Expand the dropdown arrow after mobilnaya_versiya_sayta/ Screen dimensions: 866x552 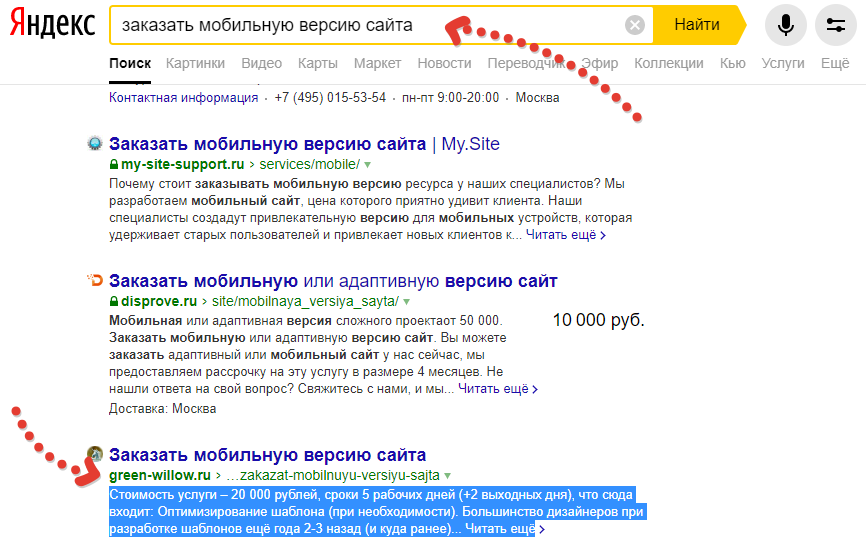pyautogui.click(x=406, y=302)
